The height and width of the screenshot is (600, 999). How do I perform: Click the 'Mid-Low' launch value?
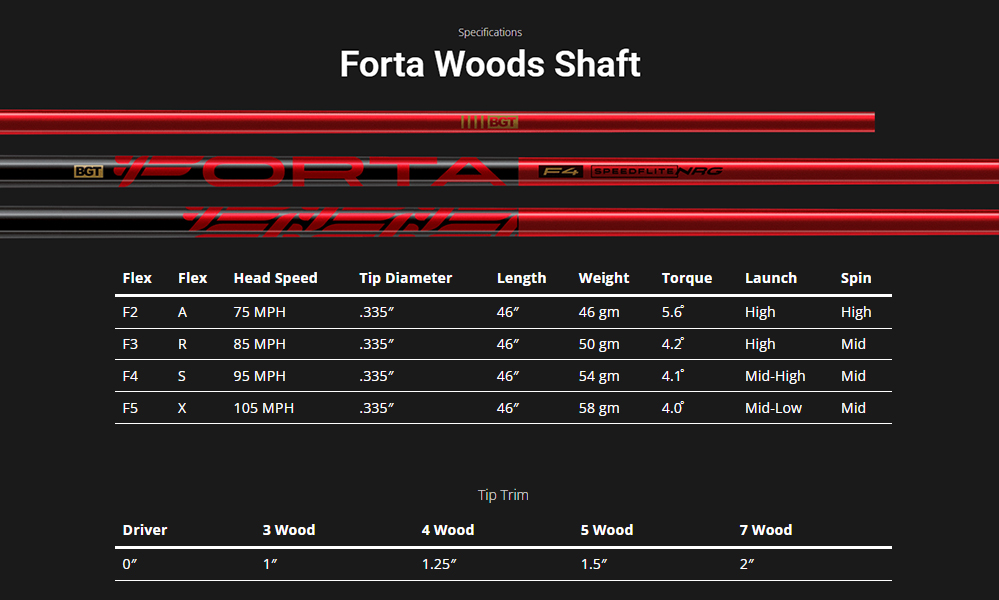[x=773, y=408]
